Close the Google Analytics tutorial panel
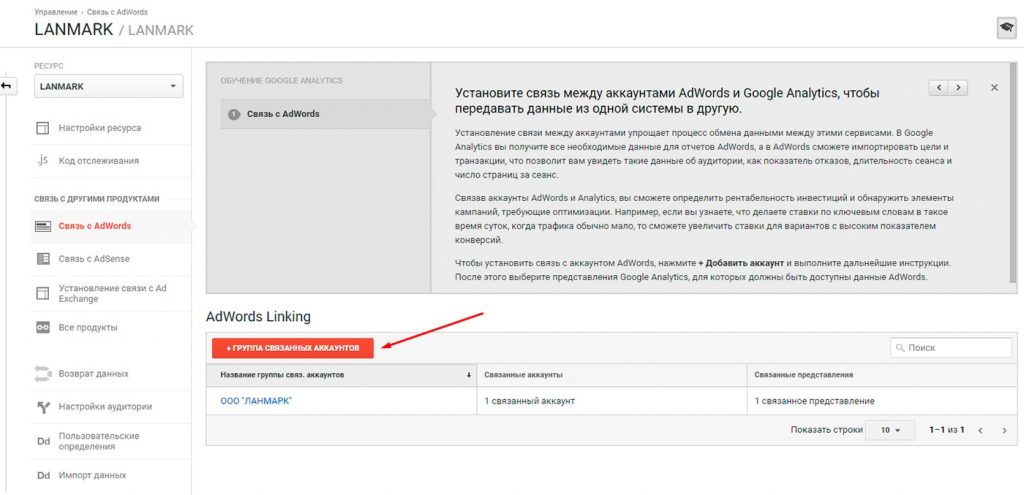 pos(994,88)
